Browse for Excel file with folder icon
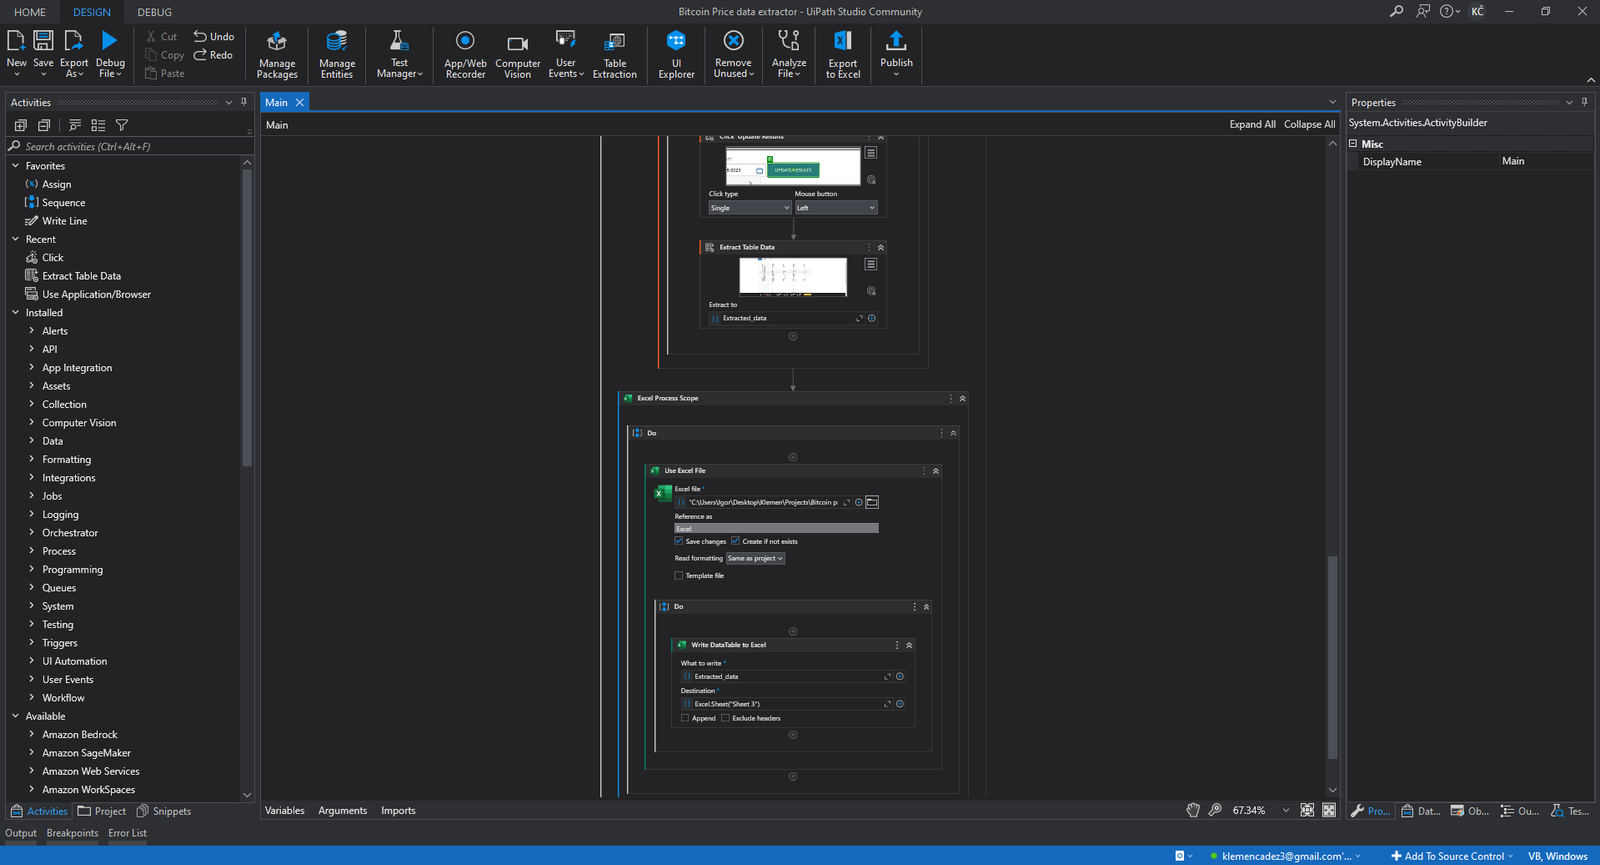Screen dimensions: 1600x865 872,502
